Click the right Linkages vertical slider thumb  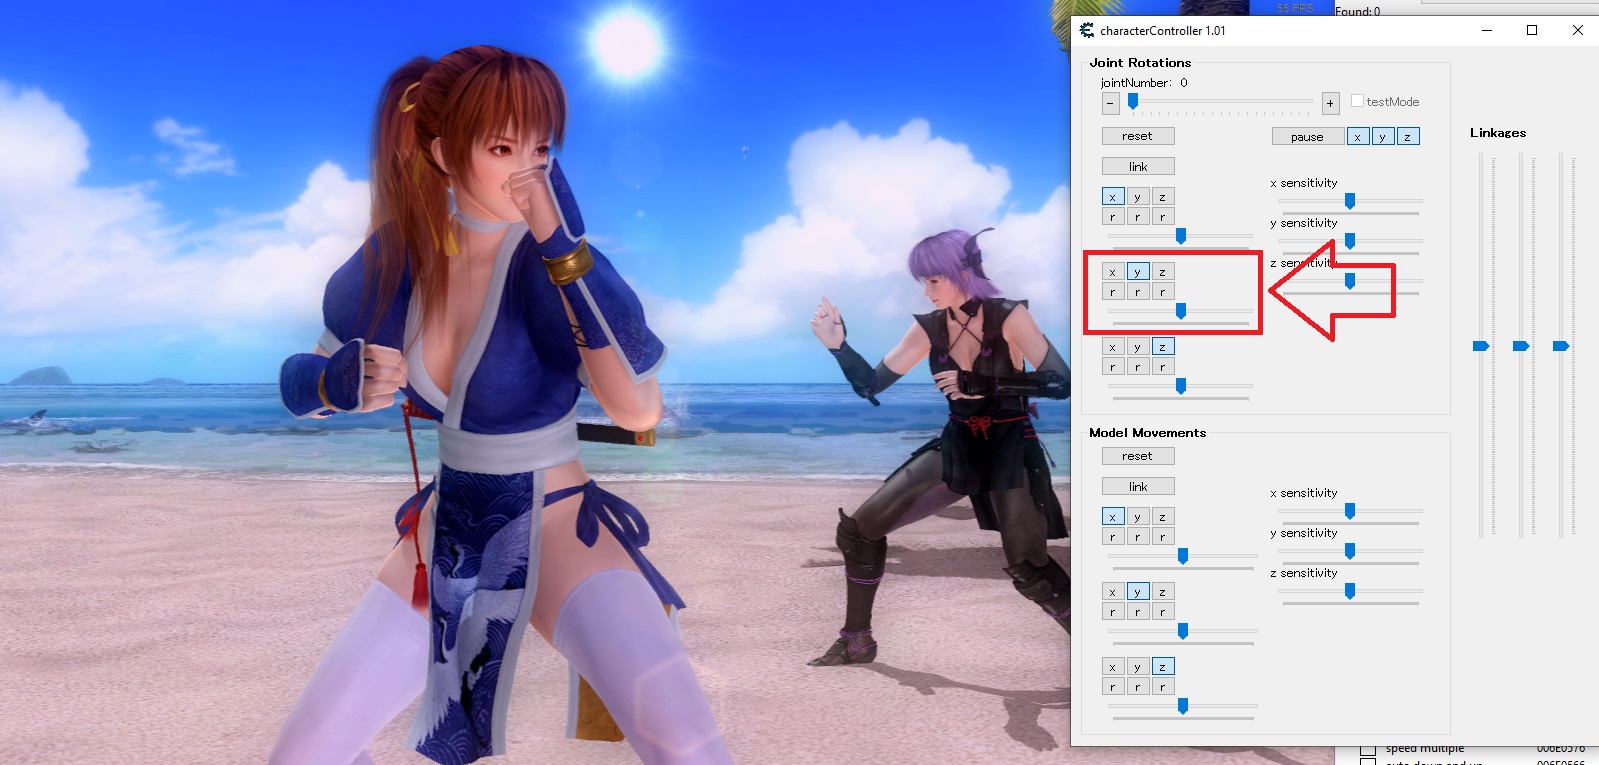click(1561, 346)
